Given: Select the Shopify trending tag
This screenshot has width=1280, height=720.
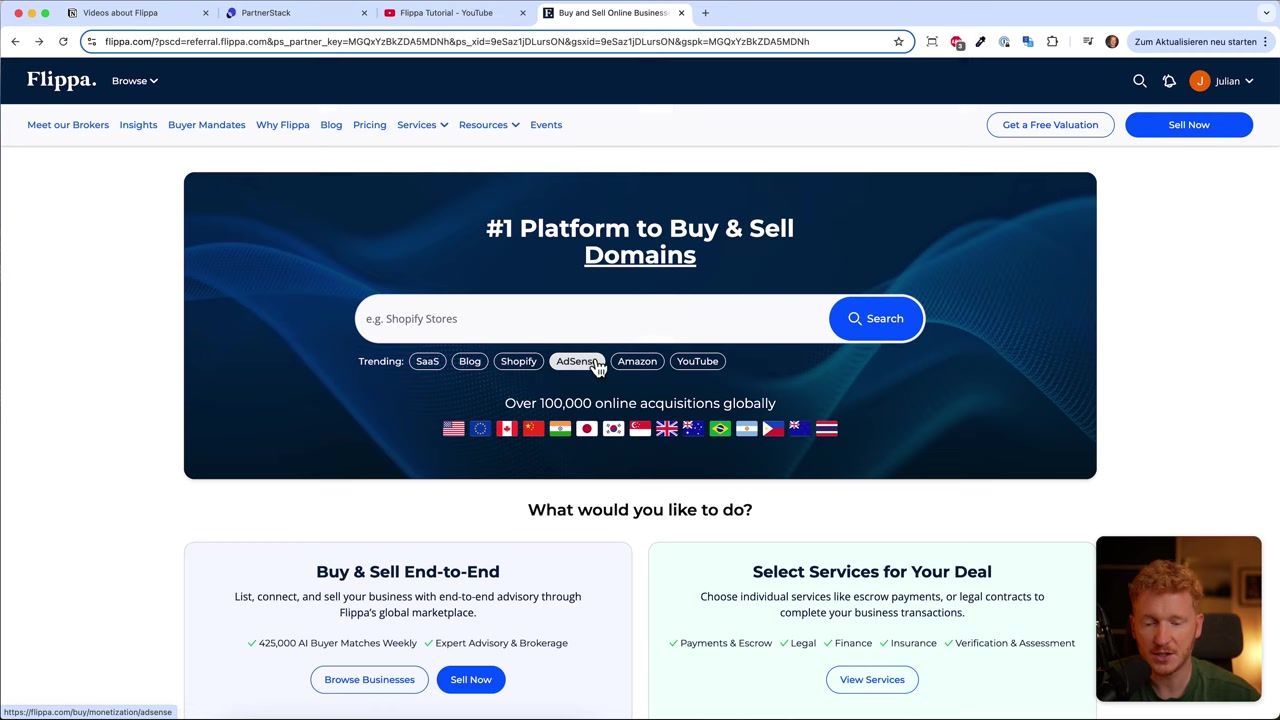Looking at the screenshot, I should pos(518,361).
